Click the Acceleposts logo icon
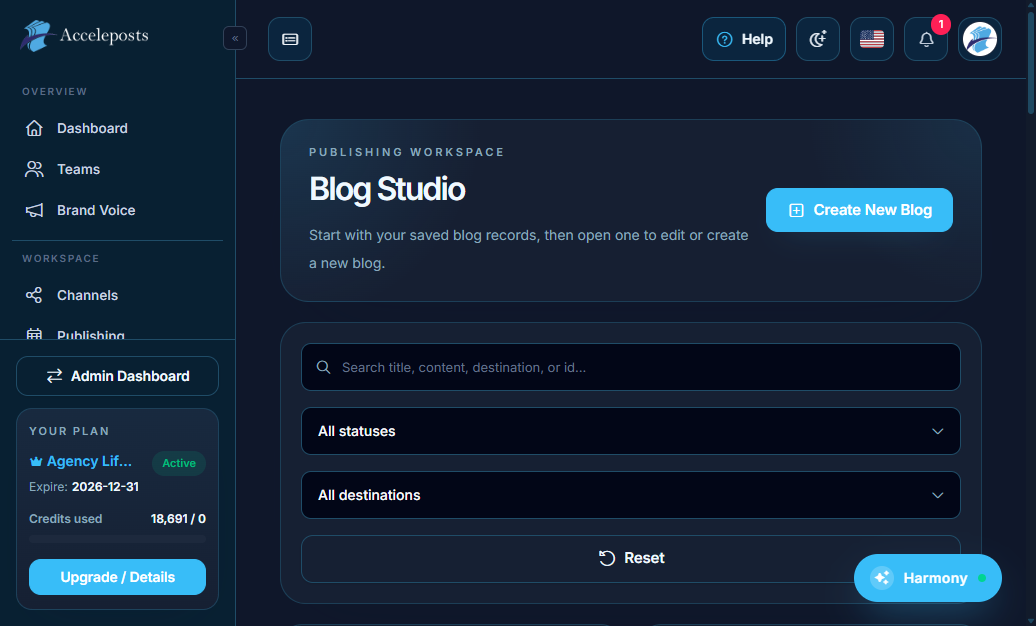This screenshot has width=1036, height=626. [x=36, y=36]
